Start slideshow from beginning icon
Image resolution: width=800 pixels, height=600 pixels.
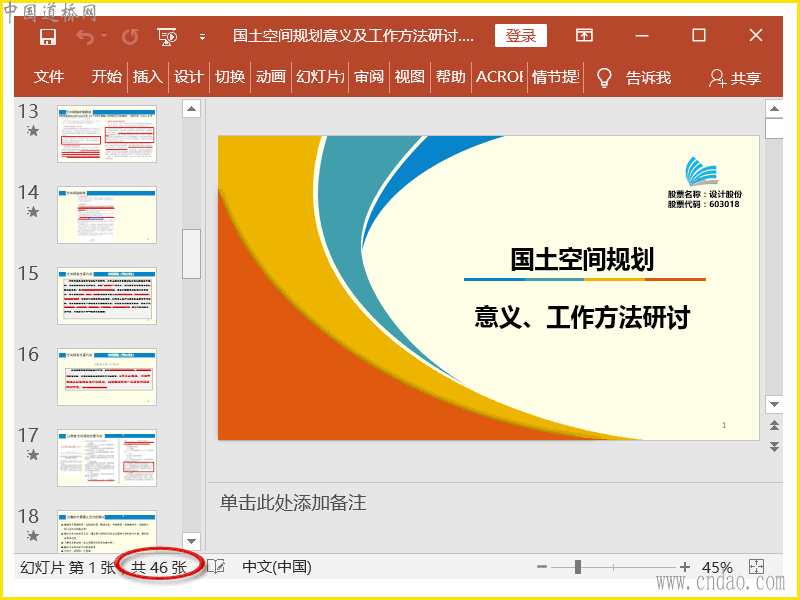tap(167, 37)
